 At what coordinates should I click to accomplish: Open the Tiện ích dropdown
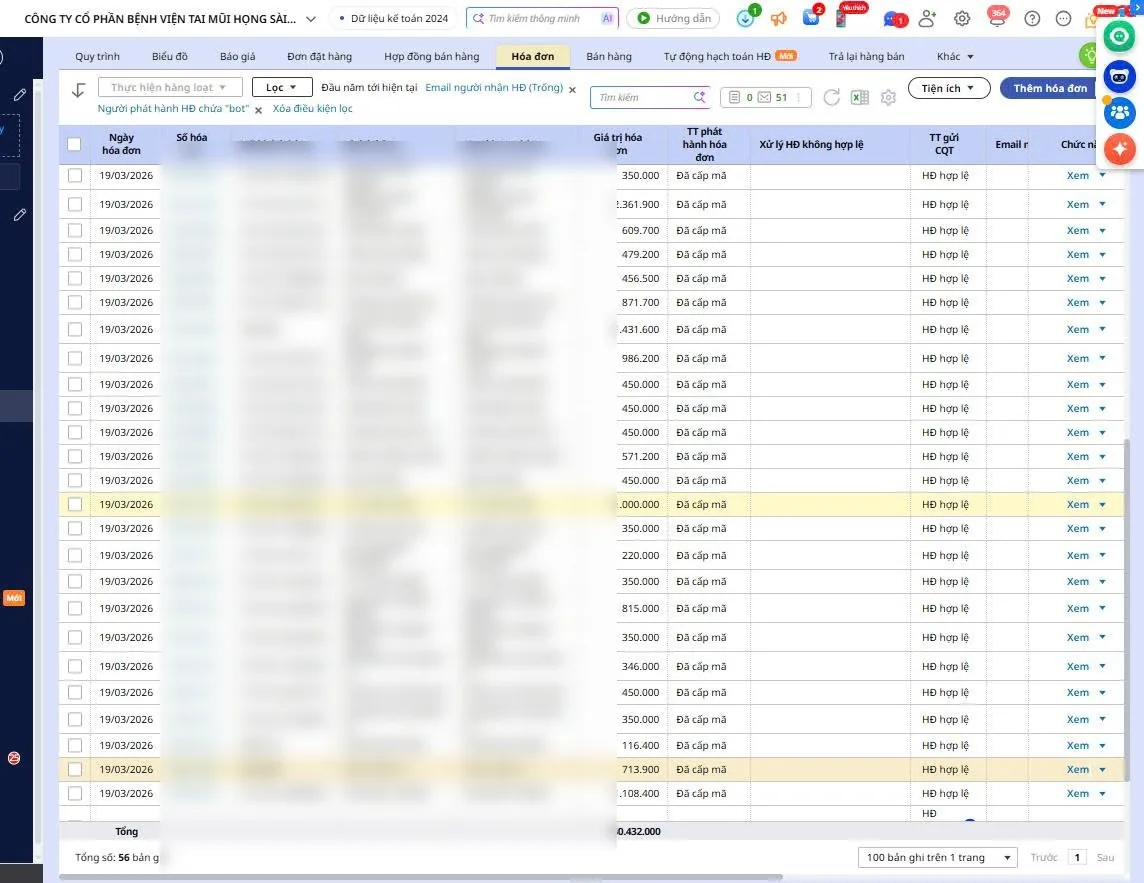(x=948, y=88)
